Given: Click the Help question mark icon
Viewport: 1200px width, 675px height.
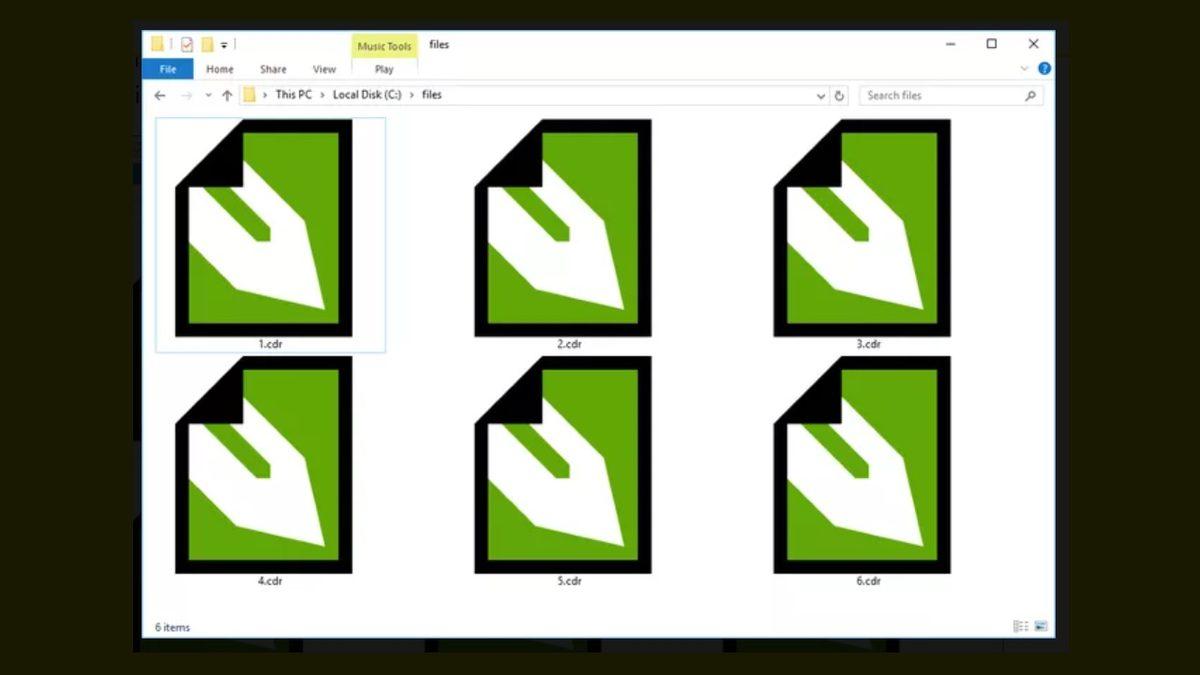Looking at the screenshot, I should click(1044, 69).
